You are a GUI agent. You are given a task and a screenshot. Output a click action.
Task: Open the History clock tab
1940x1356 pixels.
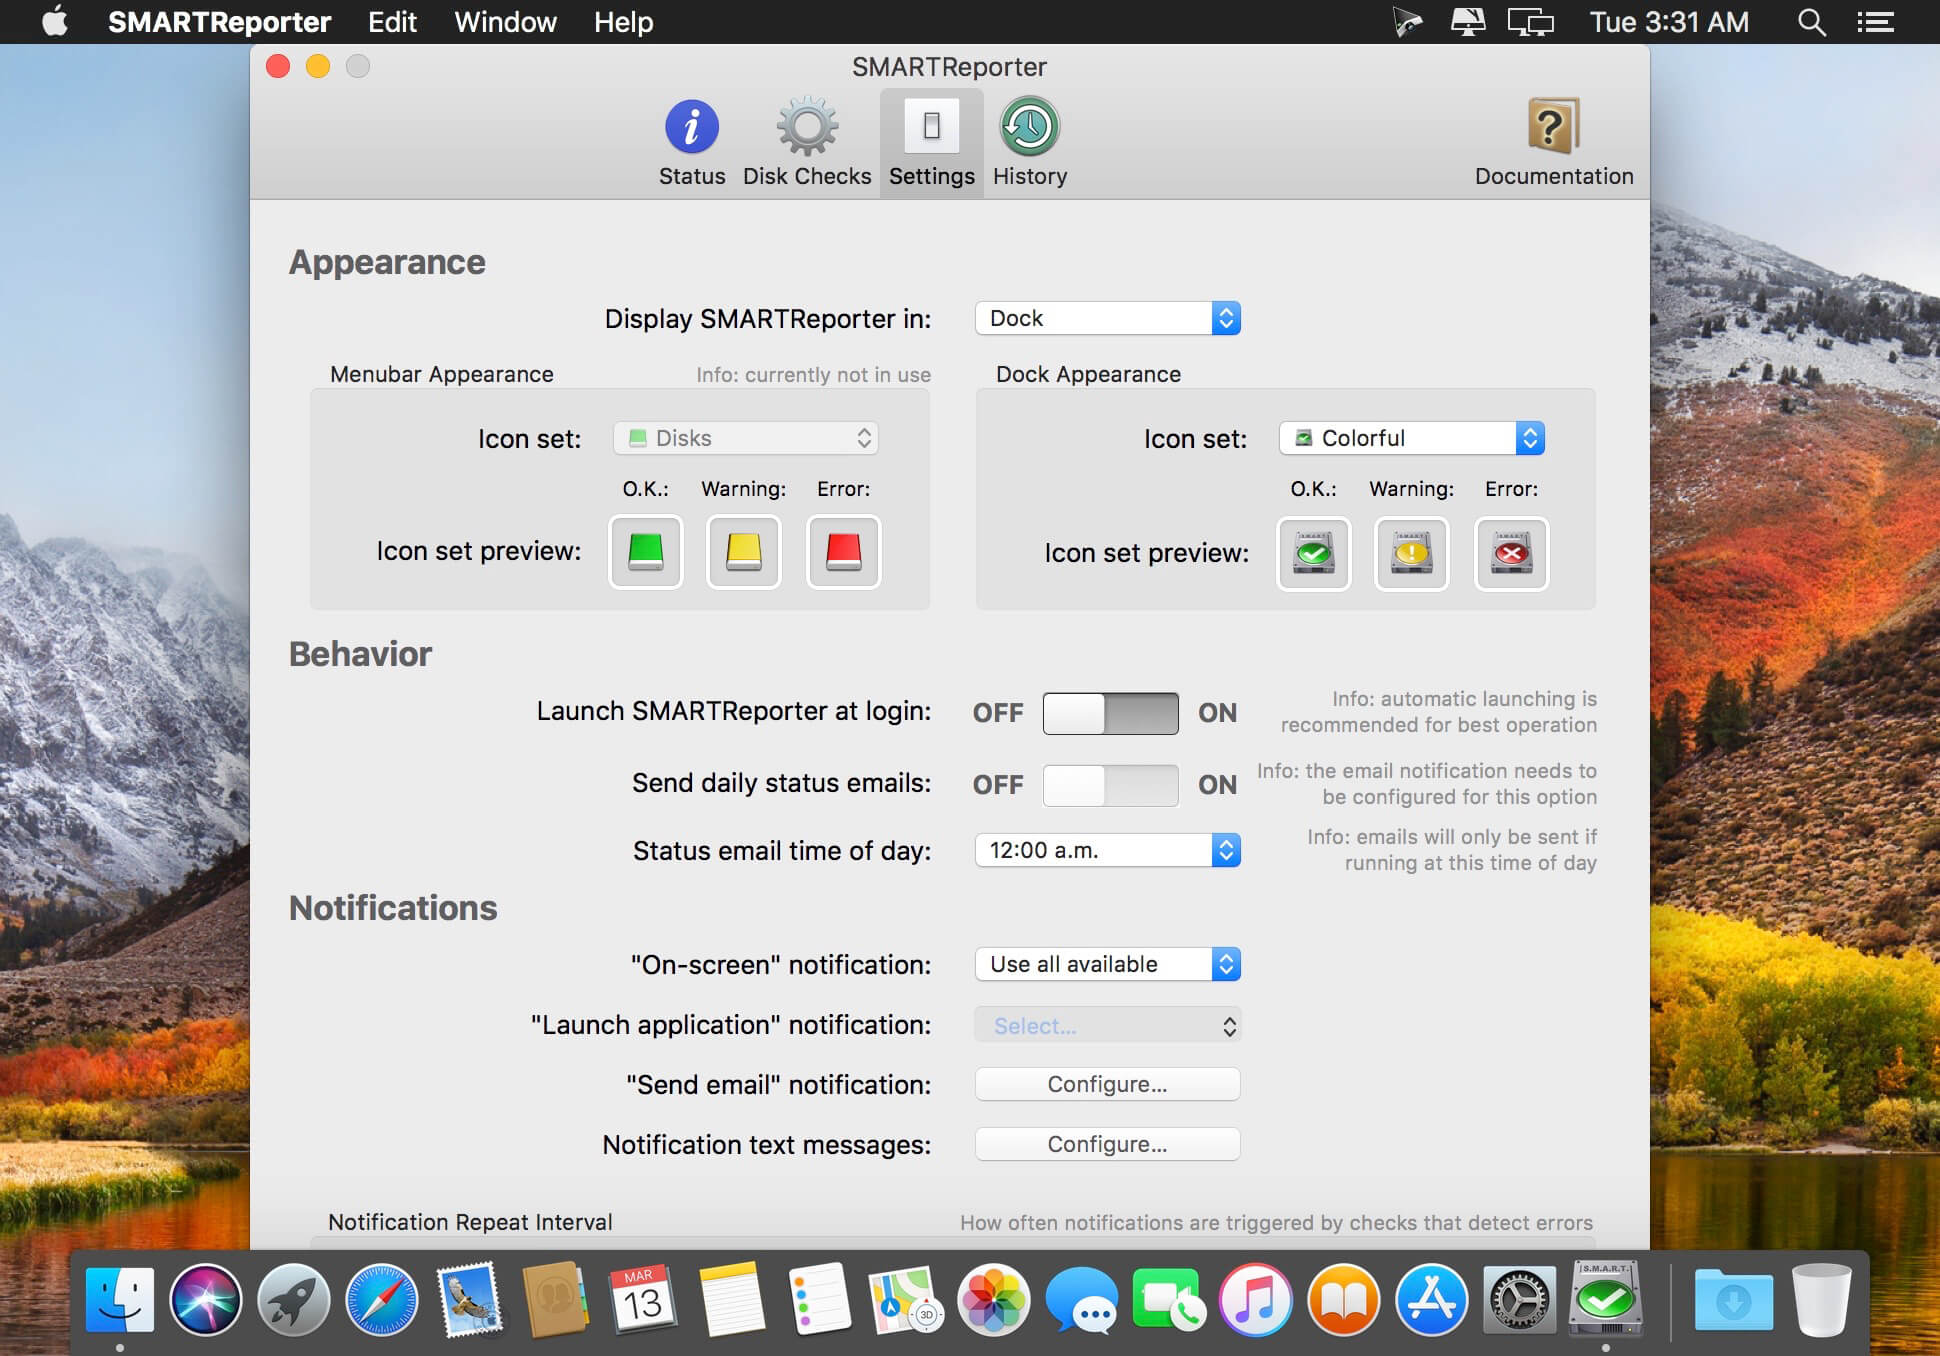(x=1030, y=143)
